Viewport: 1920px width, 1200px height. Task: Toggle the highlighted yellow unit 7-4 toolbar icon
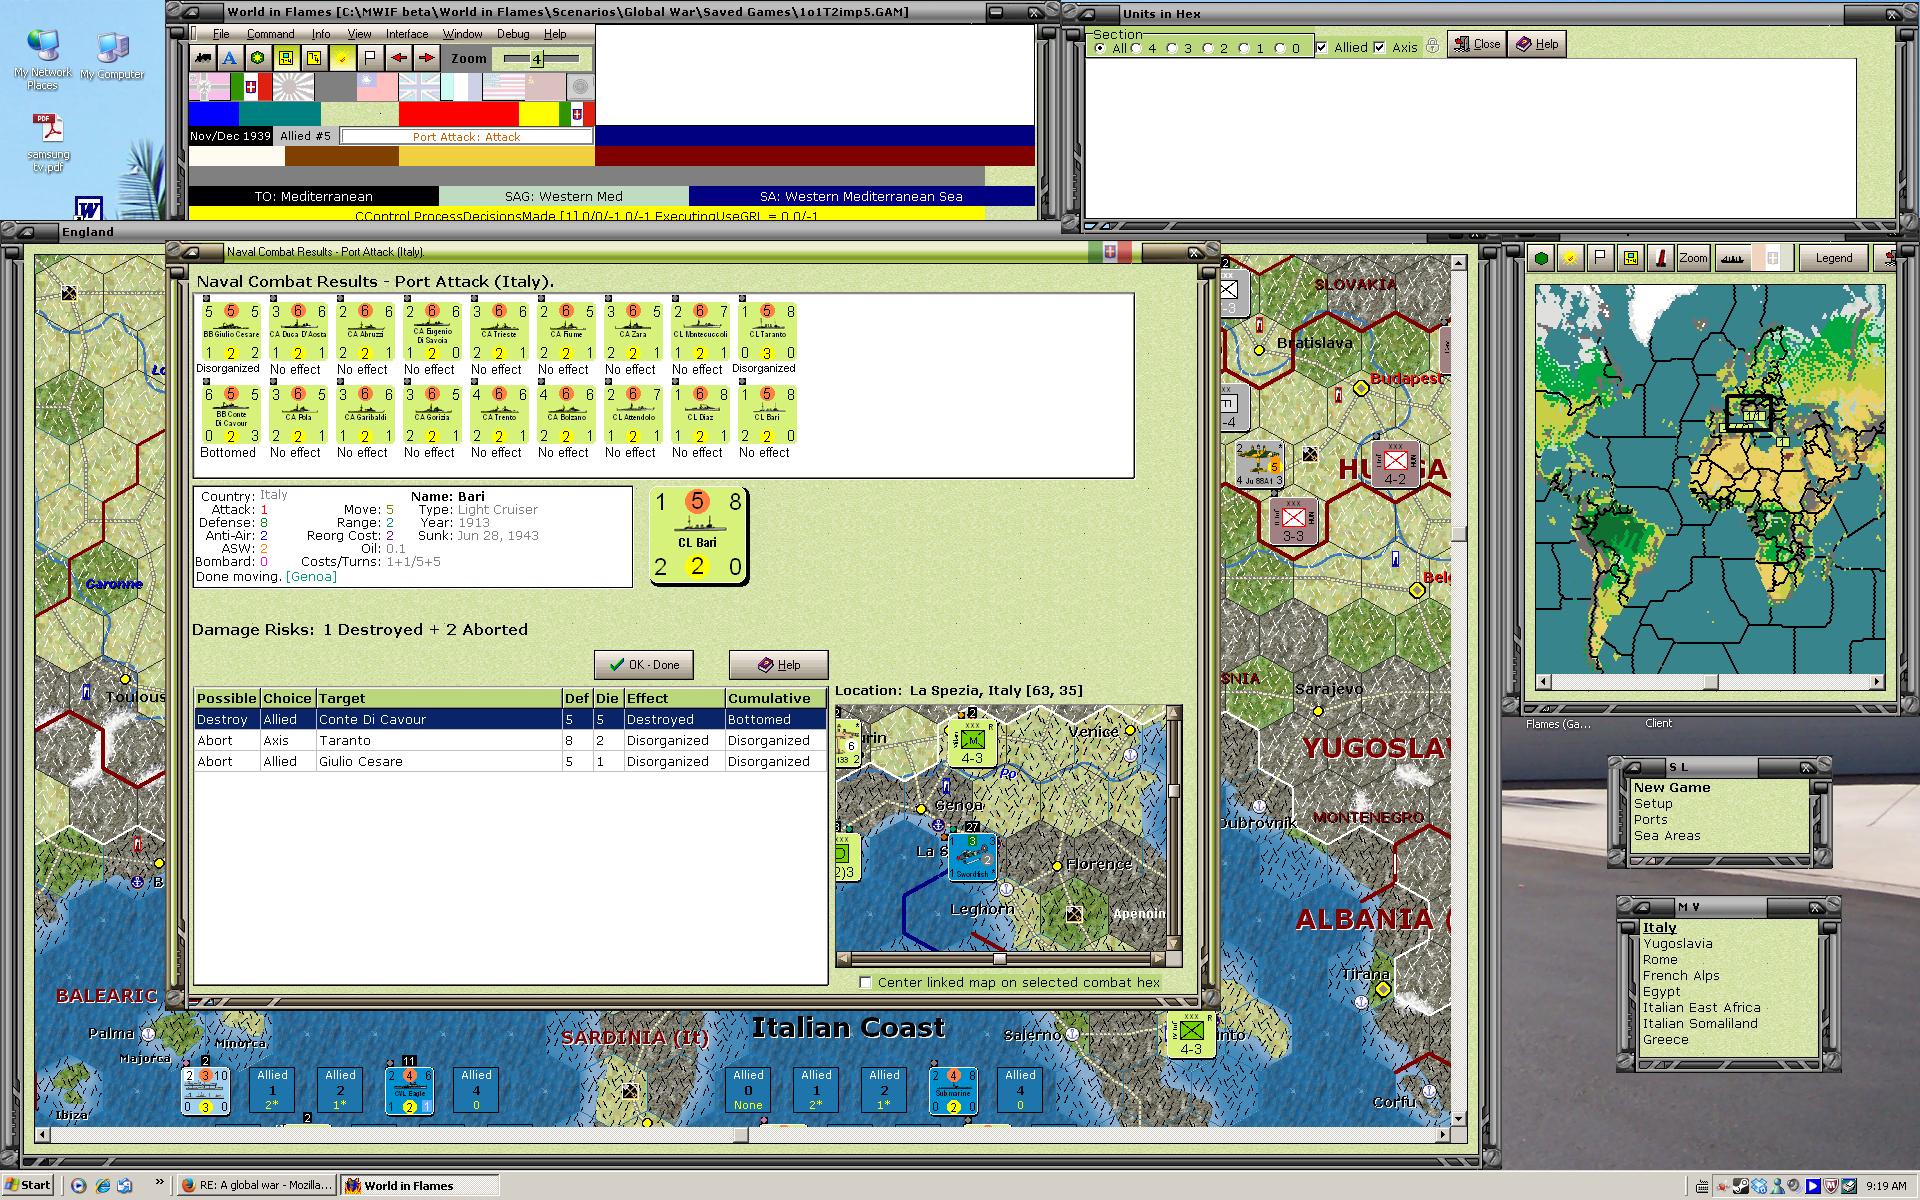tap(286, 58)
